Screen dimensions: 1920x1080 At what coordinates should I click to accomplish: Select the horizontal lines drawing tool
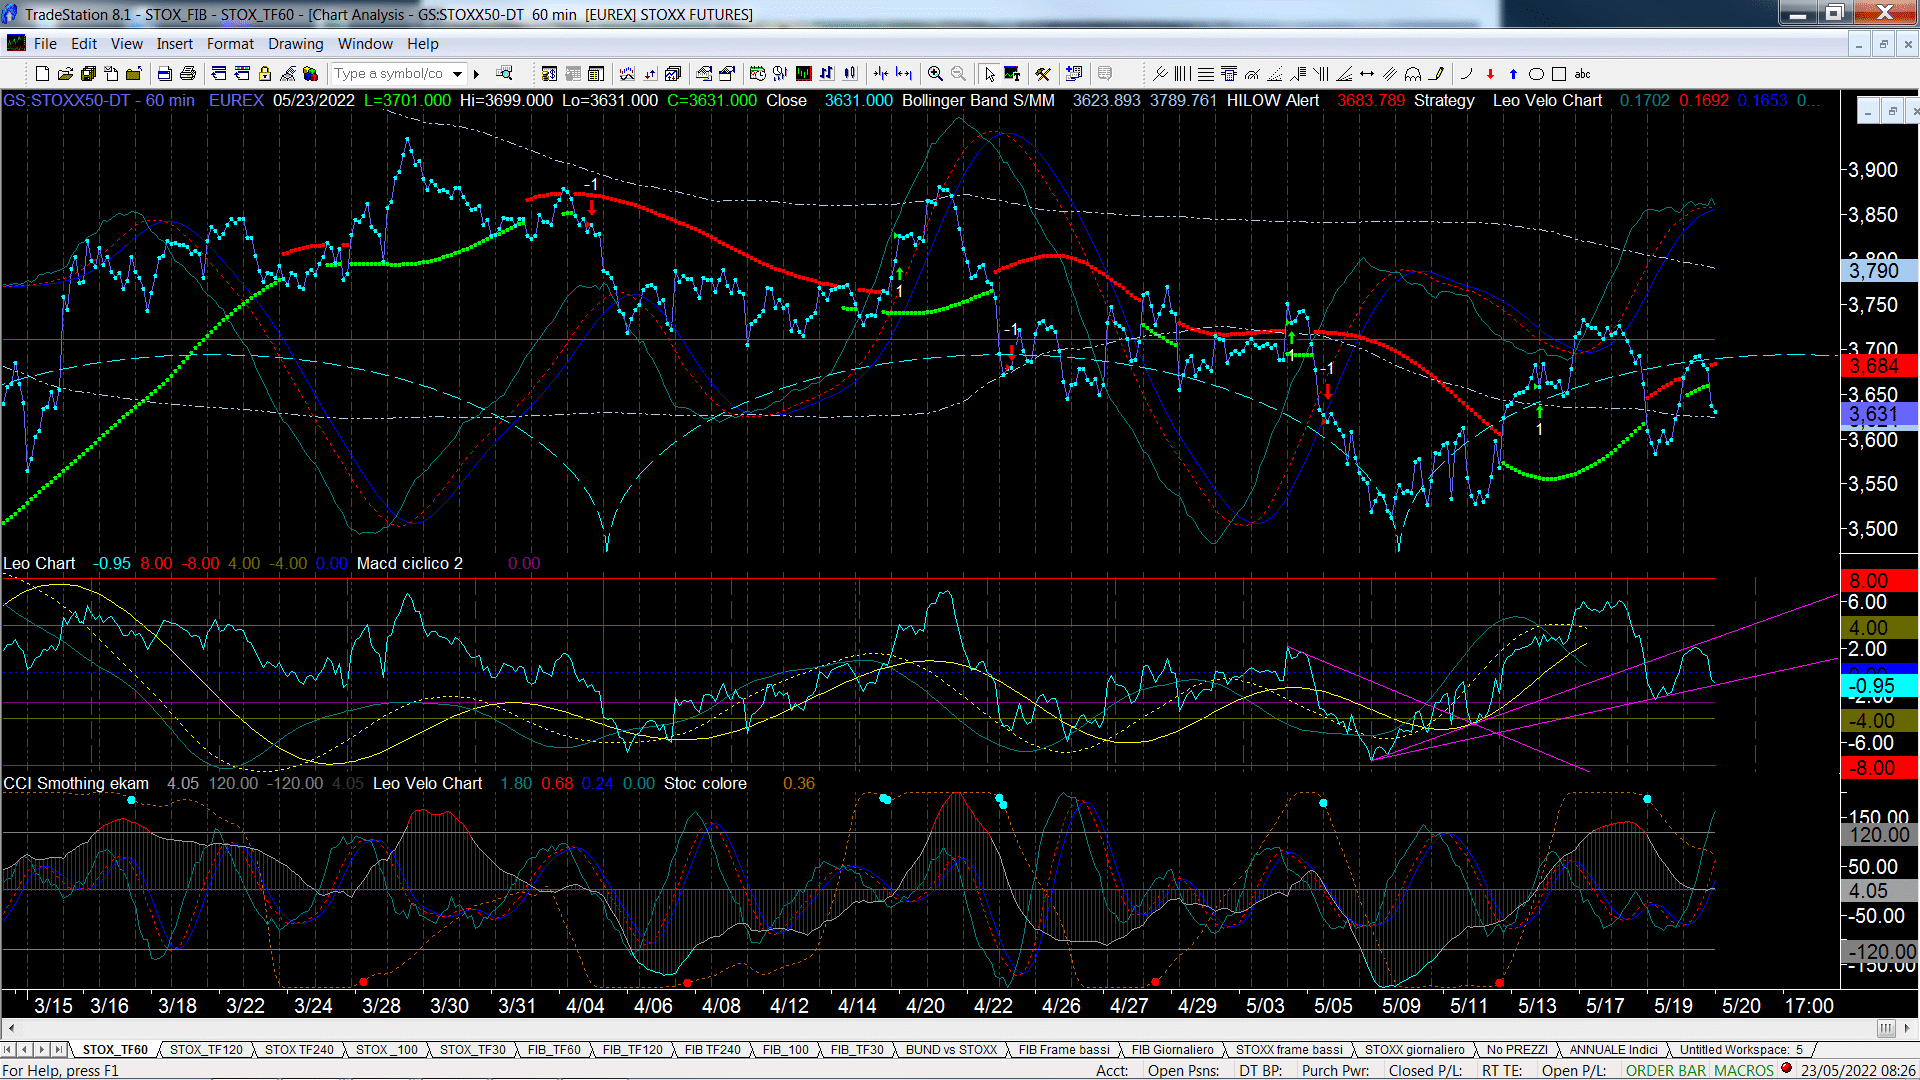point(1206,74)
